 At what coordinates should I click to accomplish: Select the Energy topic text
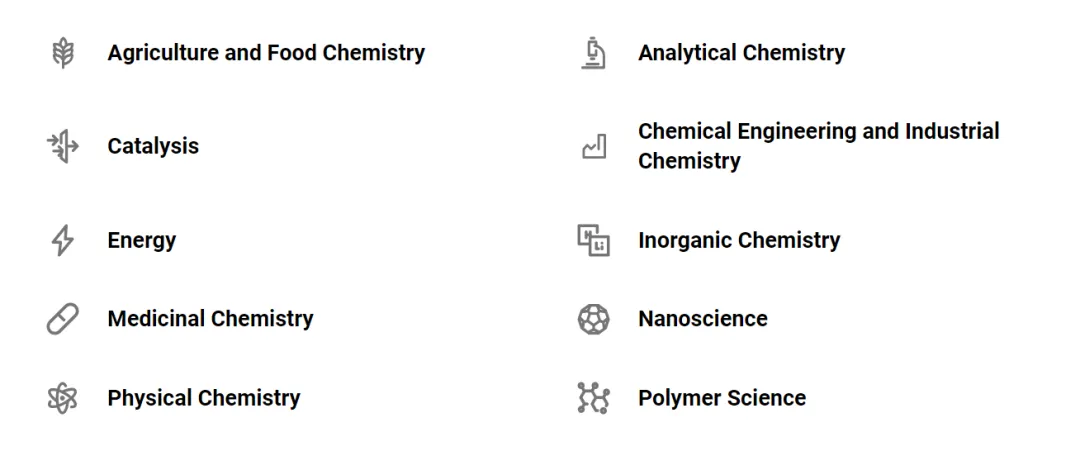pyautogui.click(x=142, y=240)
